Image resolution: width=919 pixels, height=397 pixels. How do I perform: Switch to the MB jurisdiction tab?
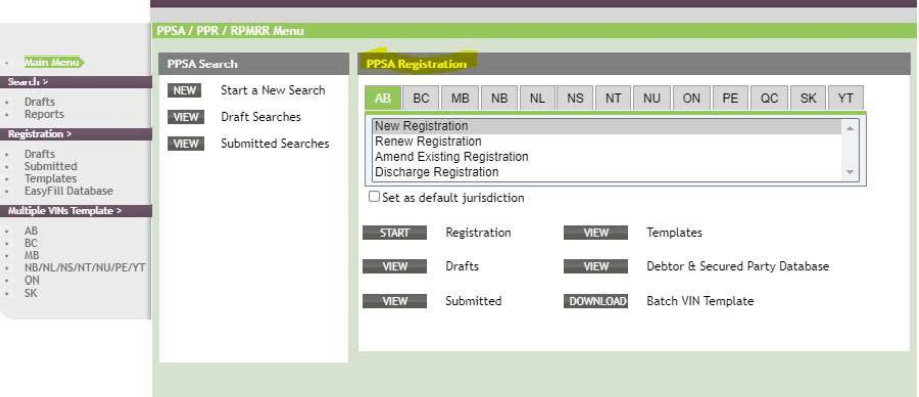tap(460, 98)
